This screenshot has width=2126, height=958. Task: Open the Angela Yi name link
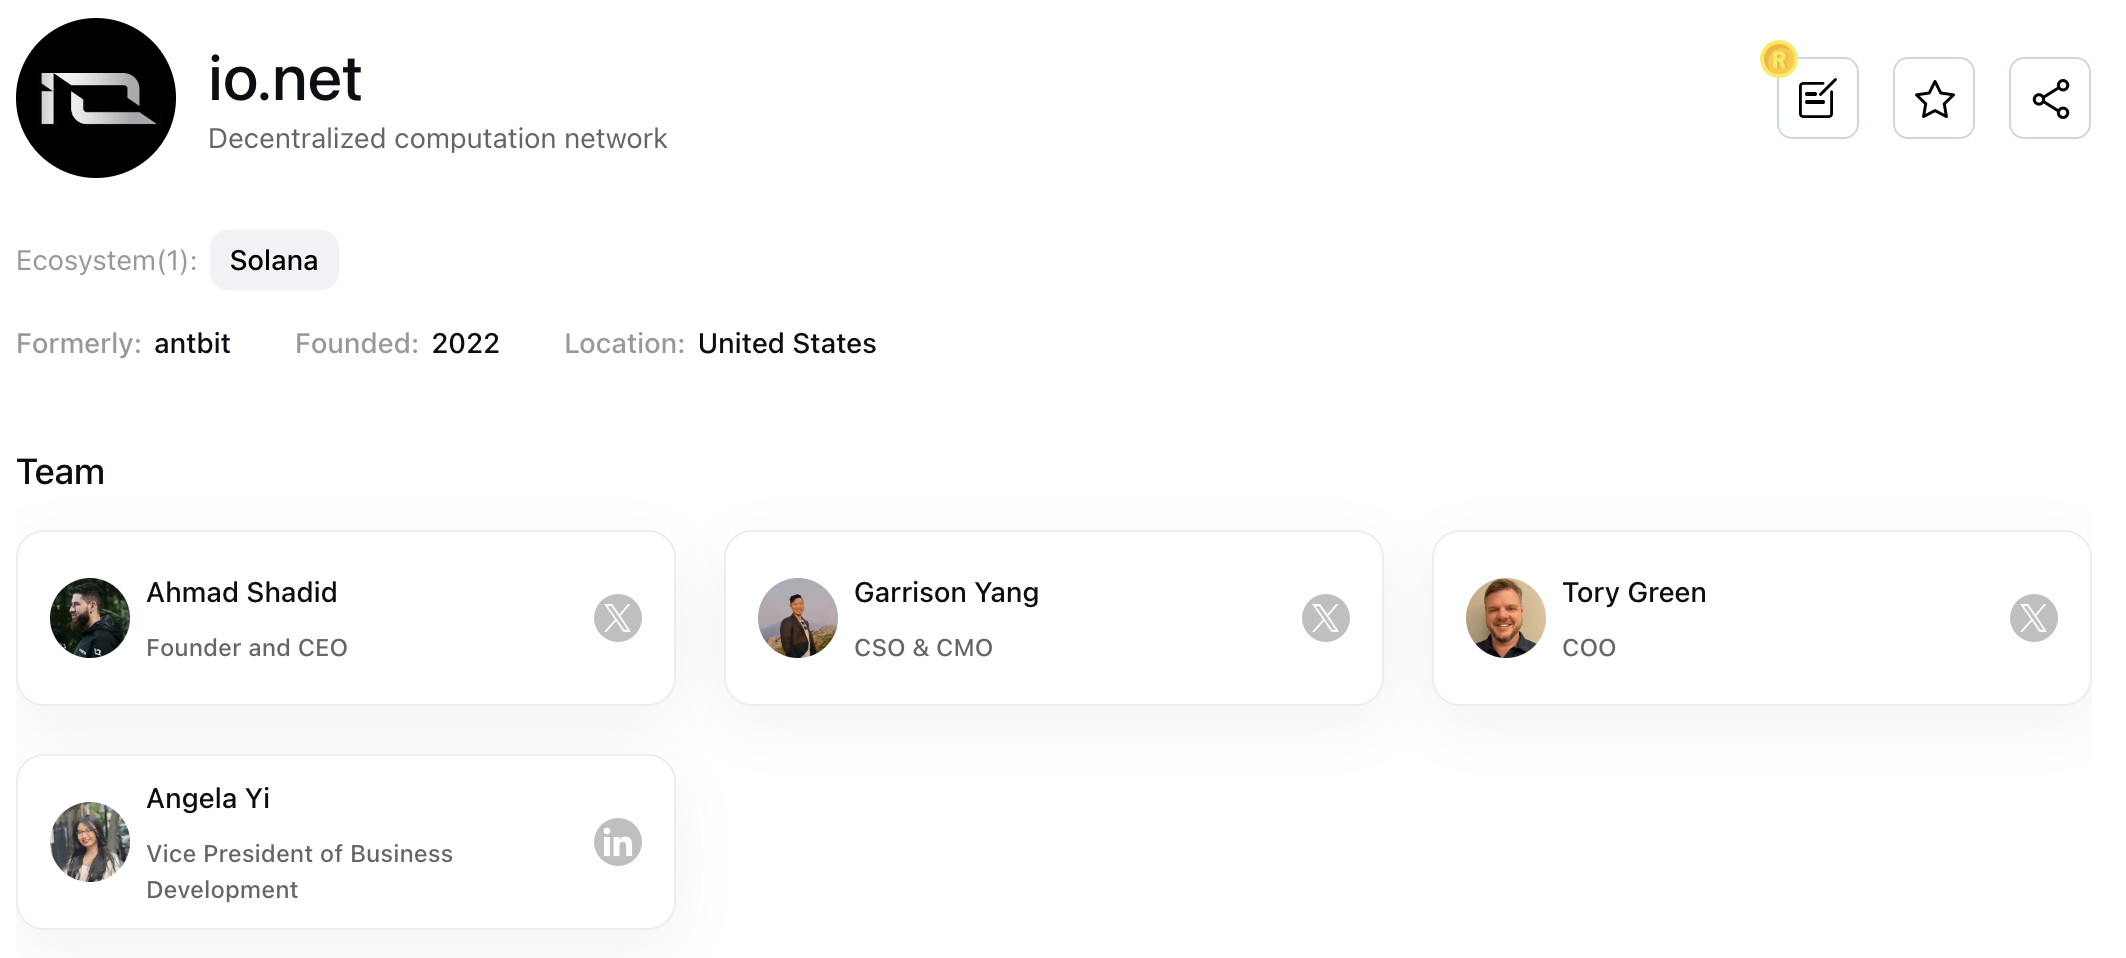208,798
